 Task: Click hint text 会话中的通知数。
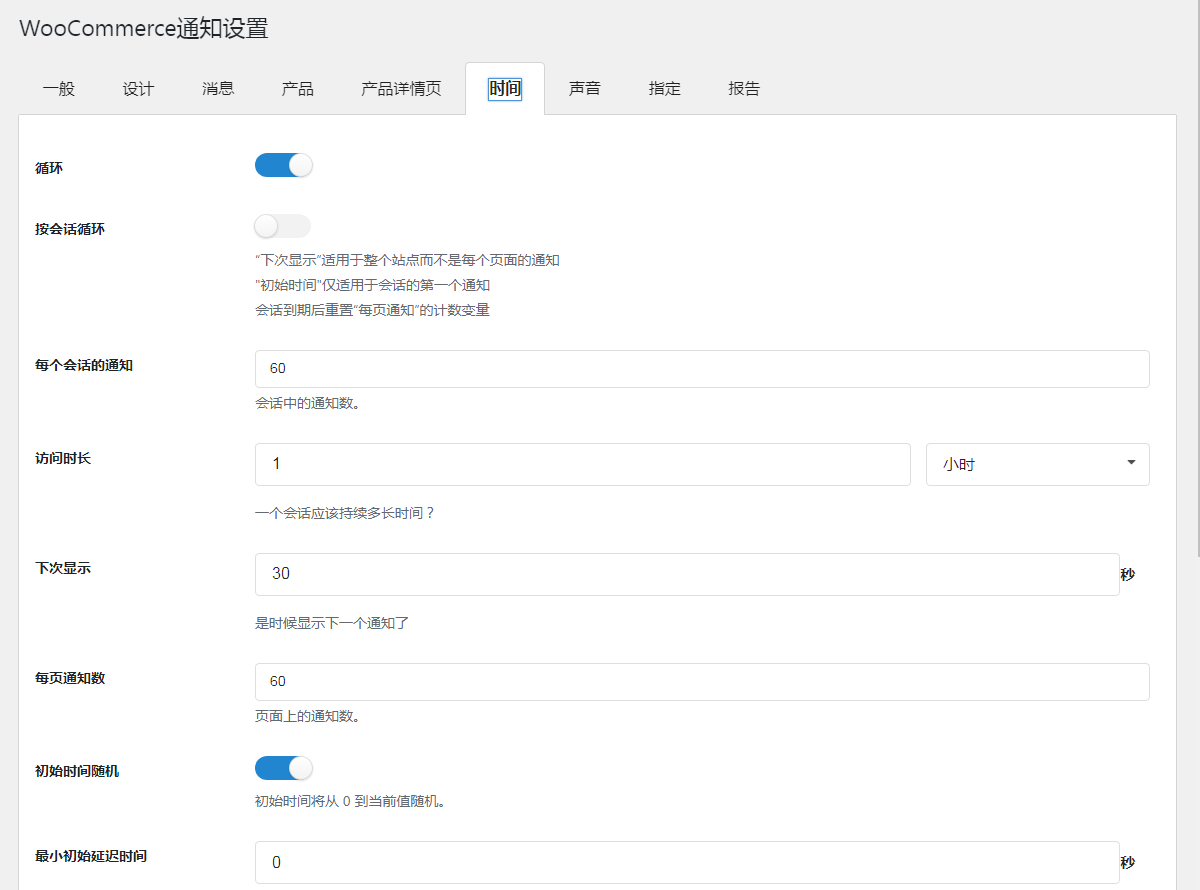[x=308, y=404]
